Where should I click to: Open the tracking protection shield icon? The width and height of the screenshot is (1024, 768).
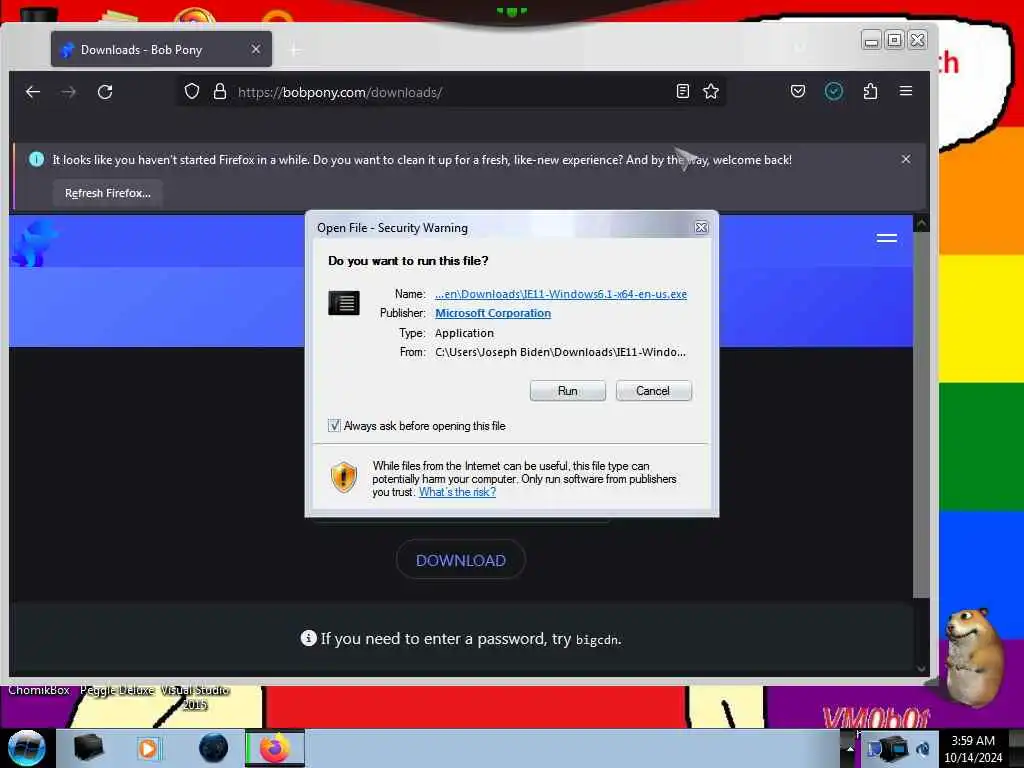tap(191, 91)
